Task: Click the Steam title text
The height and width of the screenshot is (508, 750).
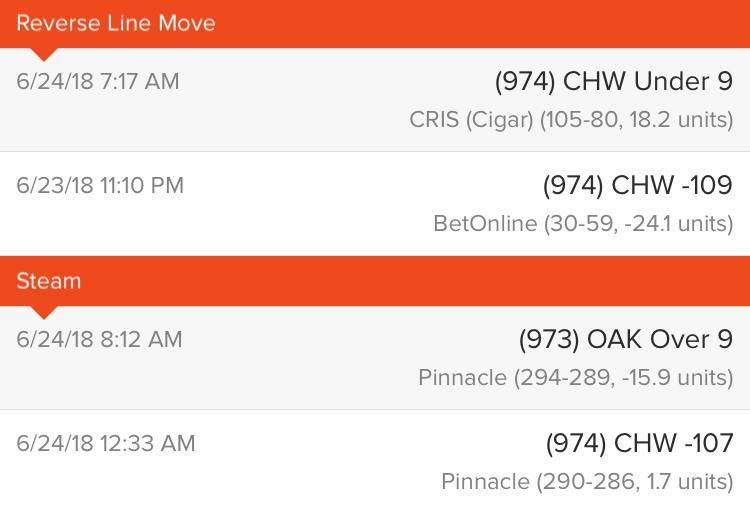Action: pyautogui.click(x=49, y=281)
